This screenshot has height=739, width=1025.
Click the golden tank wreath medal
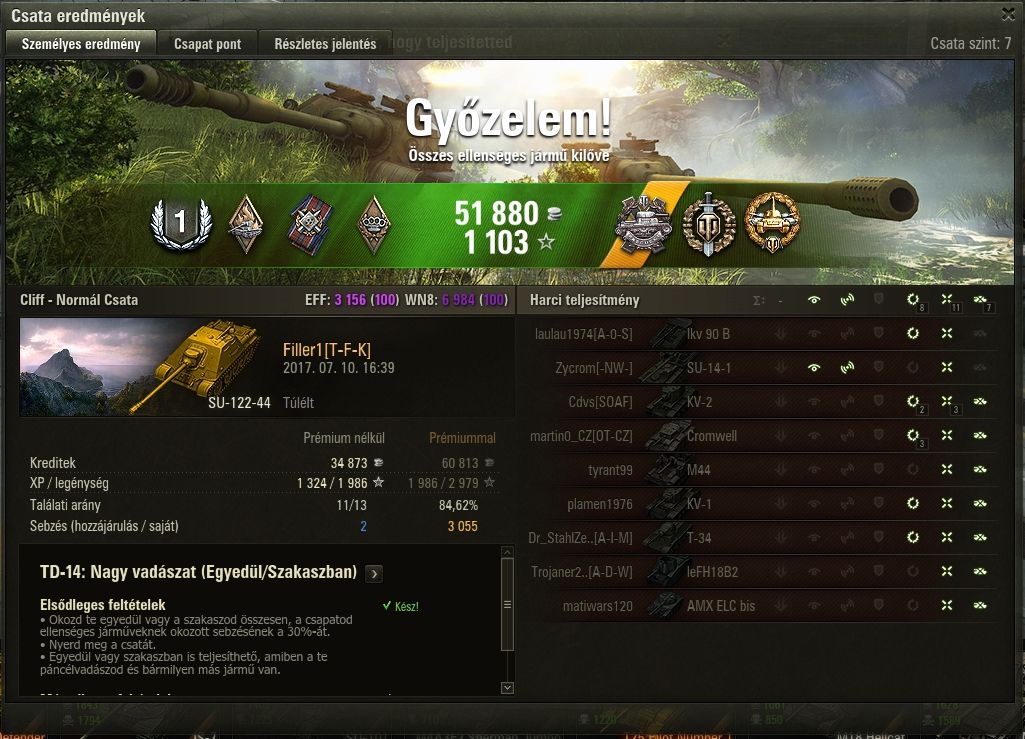tap(772, 223)
